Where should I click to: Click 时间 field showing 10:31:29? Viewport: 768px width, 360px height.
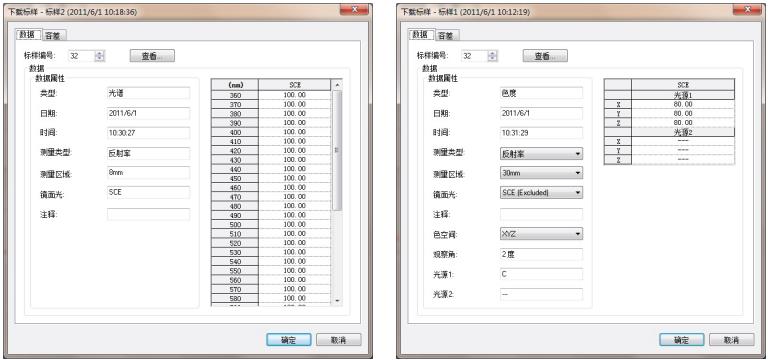click(x=541, y=133)
